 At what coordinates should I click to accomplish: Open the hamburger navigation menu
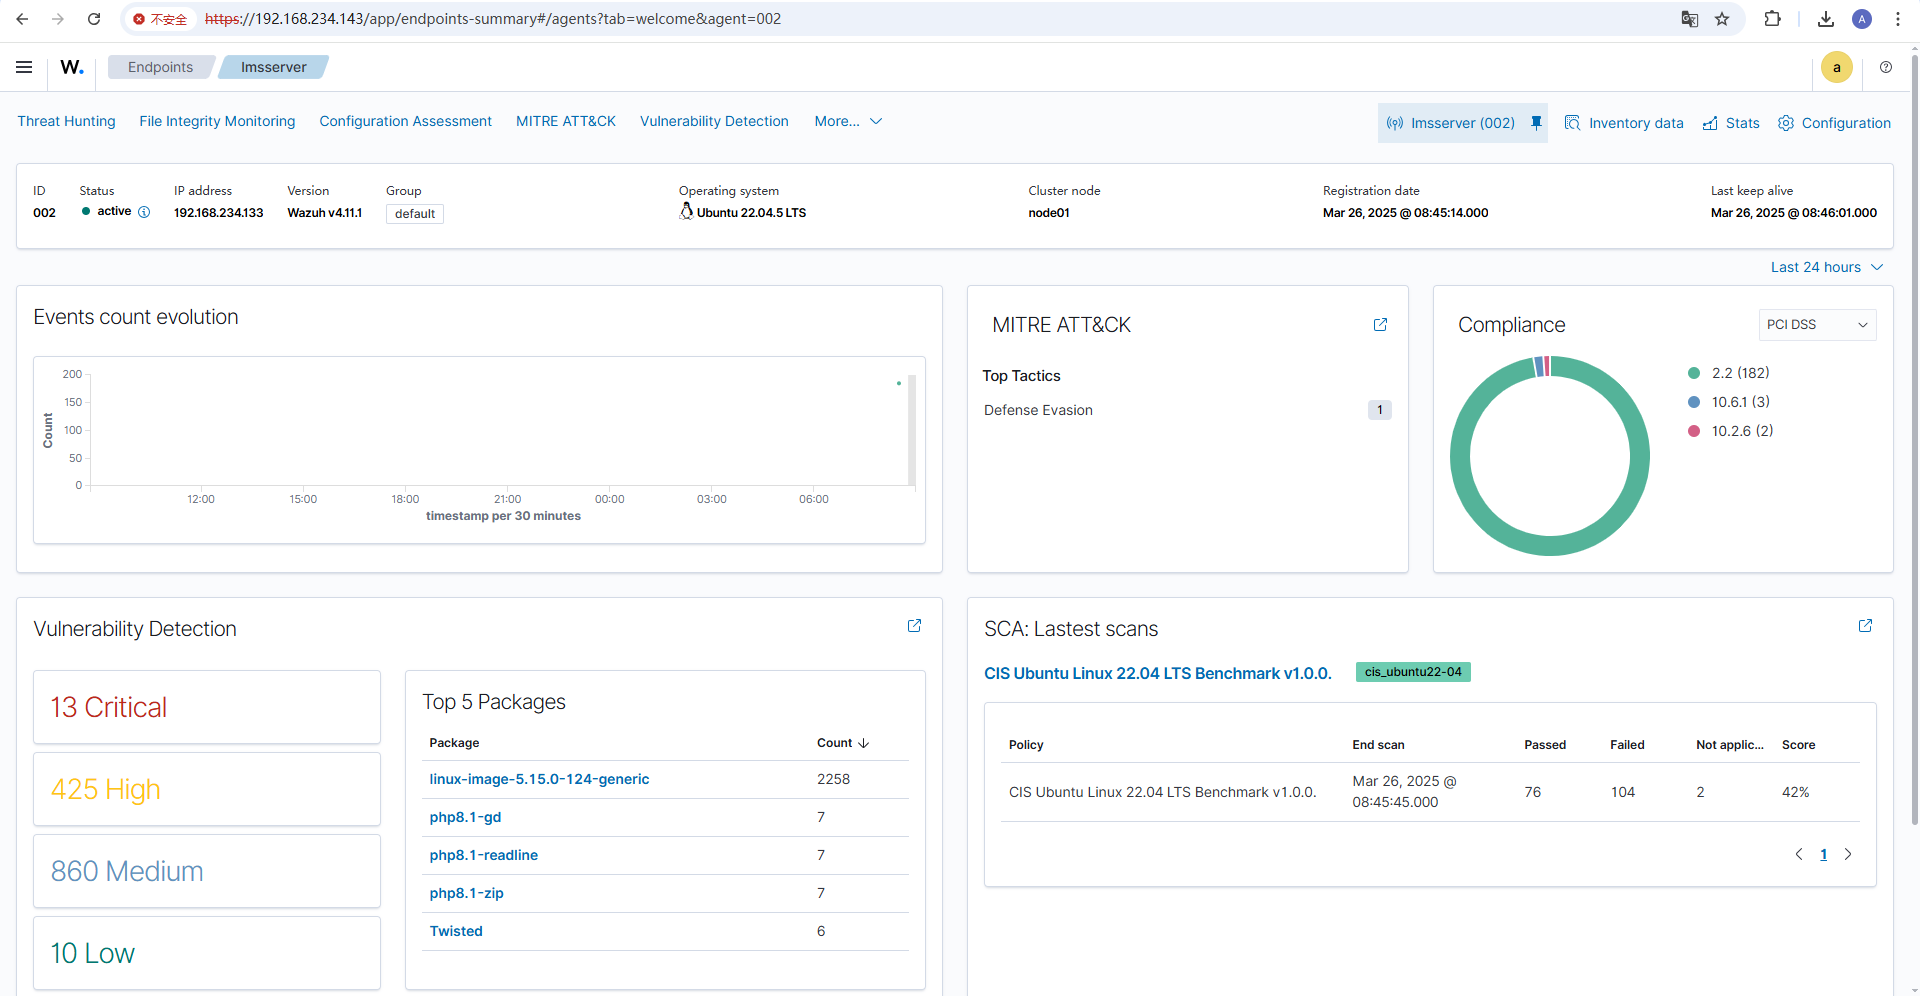(24, 67)
